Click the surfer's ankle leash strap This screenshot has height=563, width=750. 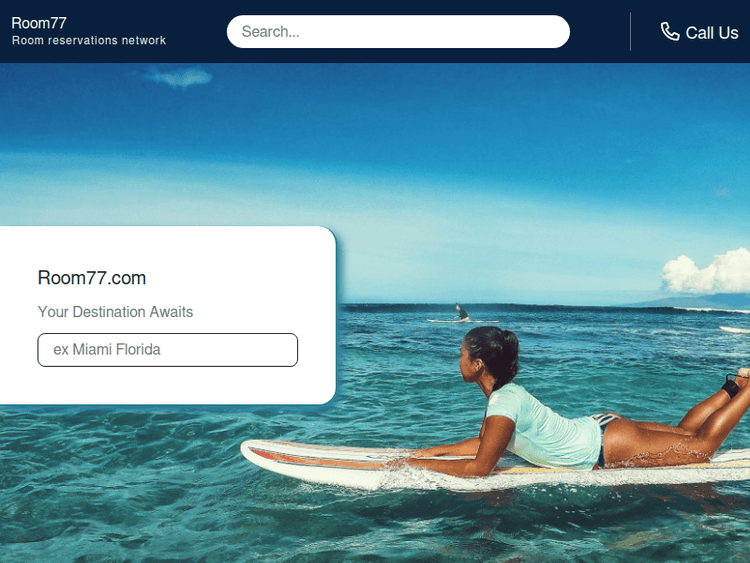[730, 386]
